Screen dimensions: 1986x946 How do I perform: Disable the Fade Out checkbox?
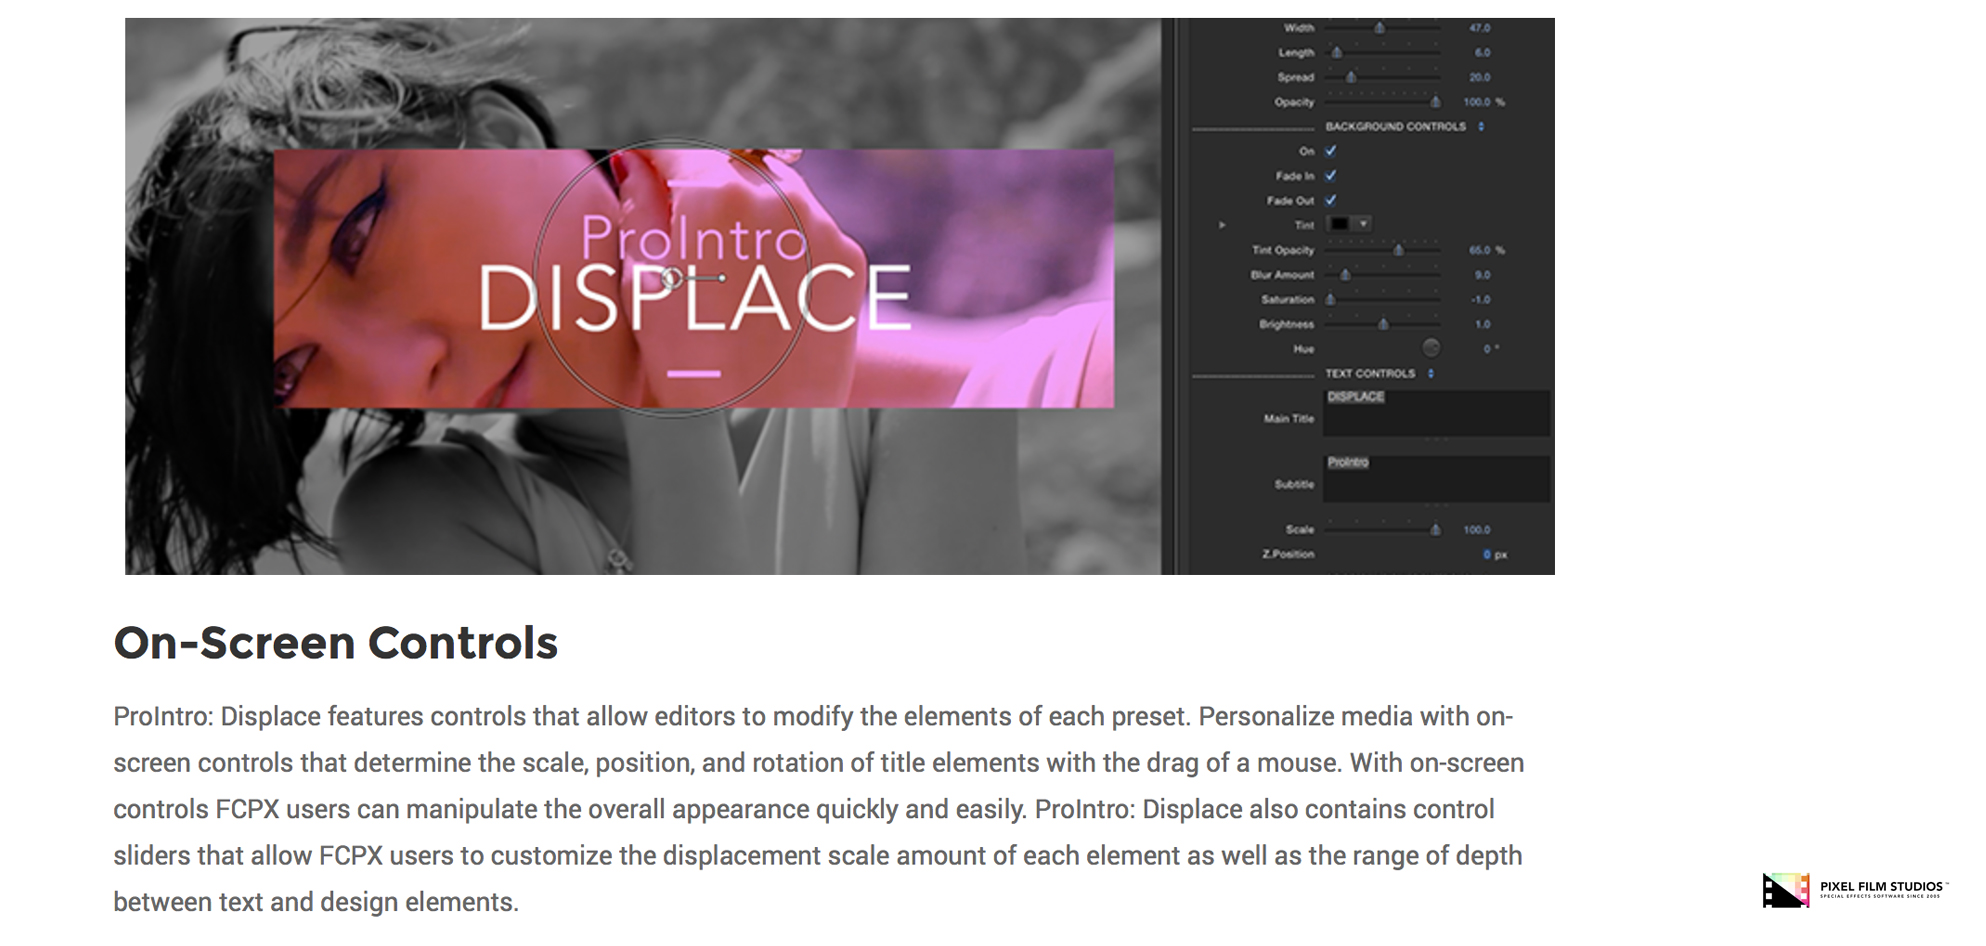(1331, 200)
